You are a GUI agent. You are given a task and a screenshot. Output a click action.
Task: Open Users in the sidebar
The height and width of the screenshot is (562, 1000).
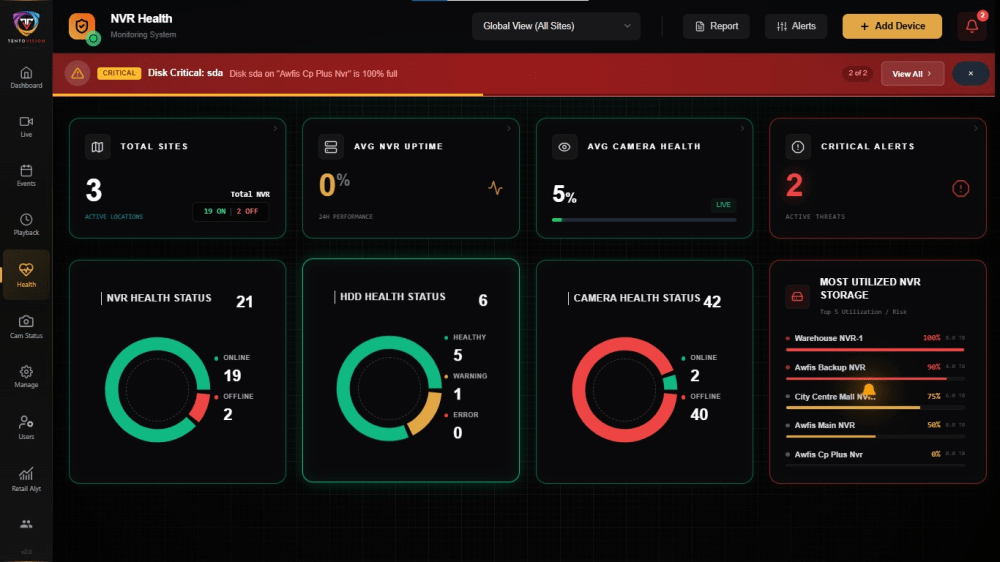tap(26, 427)
